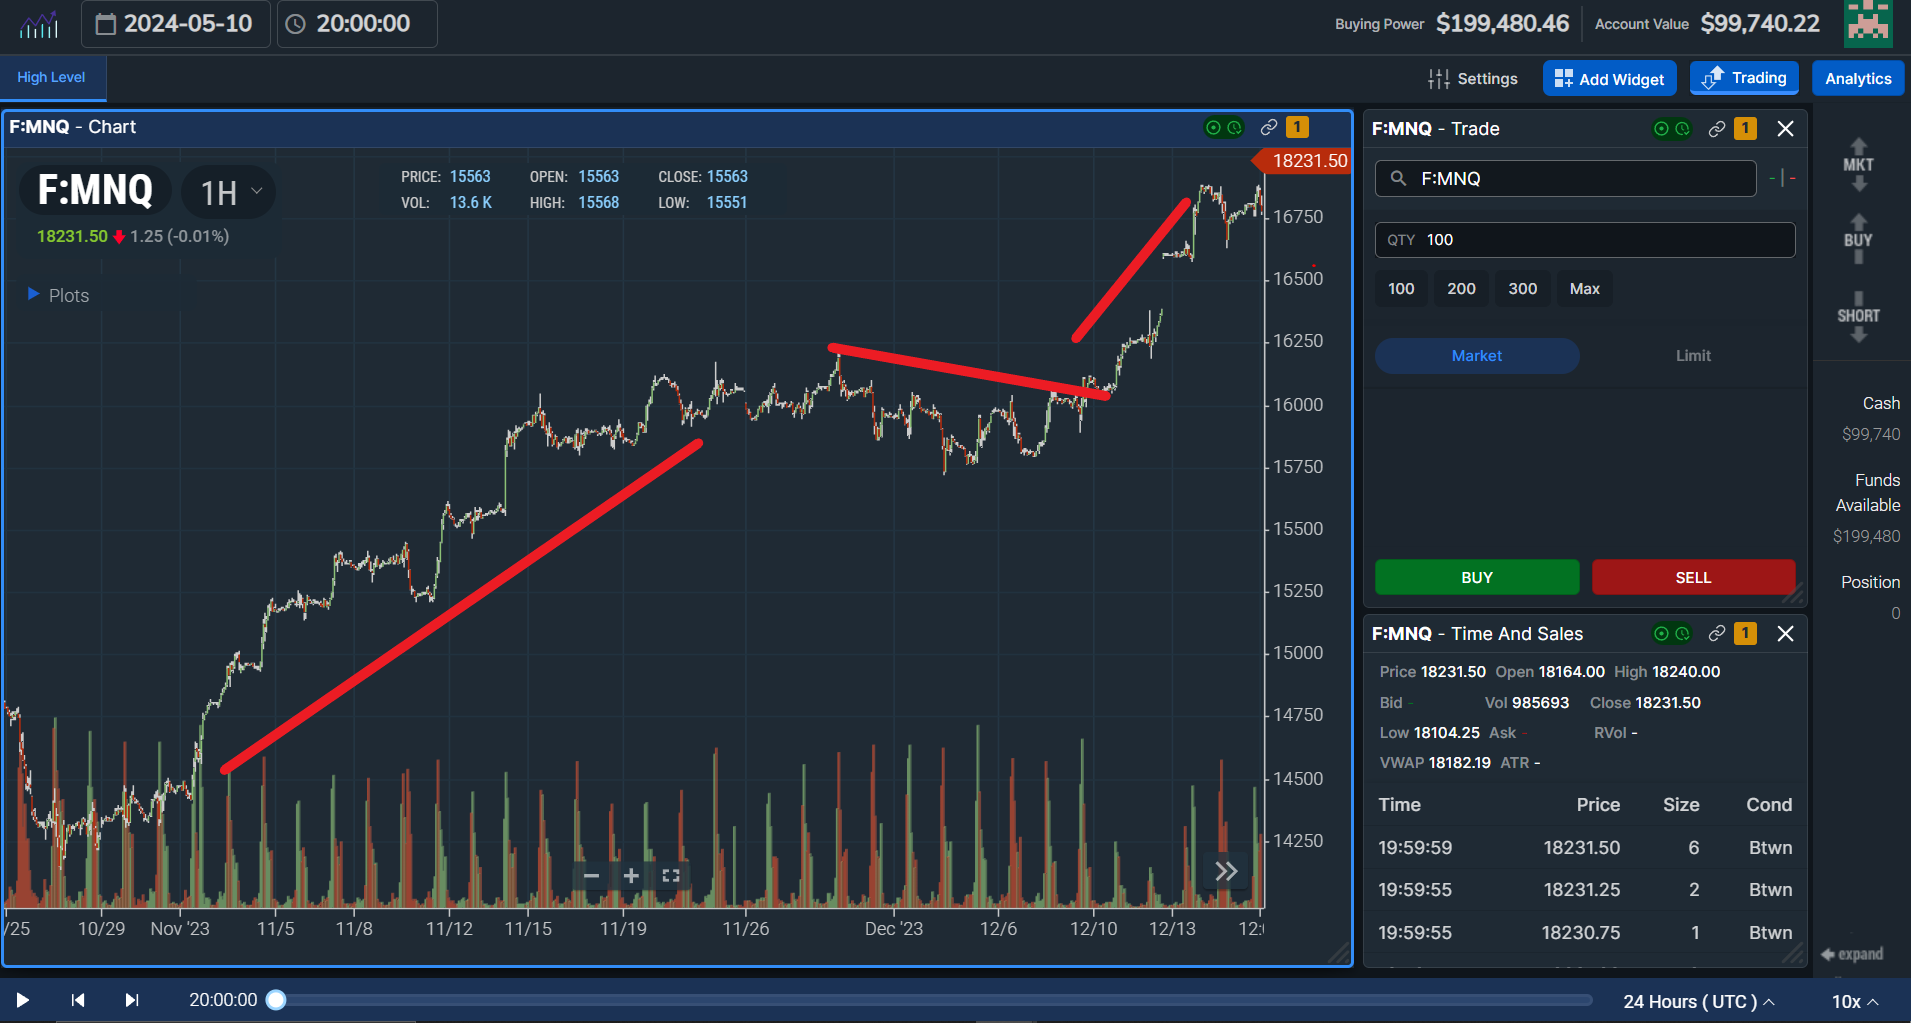Toggle the live data indicator on the chart panel
This screenshot has height=1023, width=1911.
click(x=1211, y=127)
